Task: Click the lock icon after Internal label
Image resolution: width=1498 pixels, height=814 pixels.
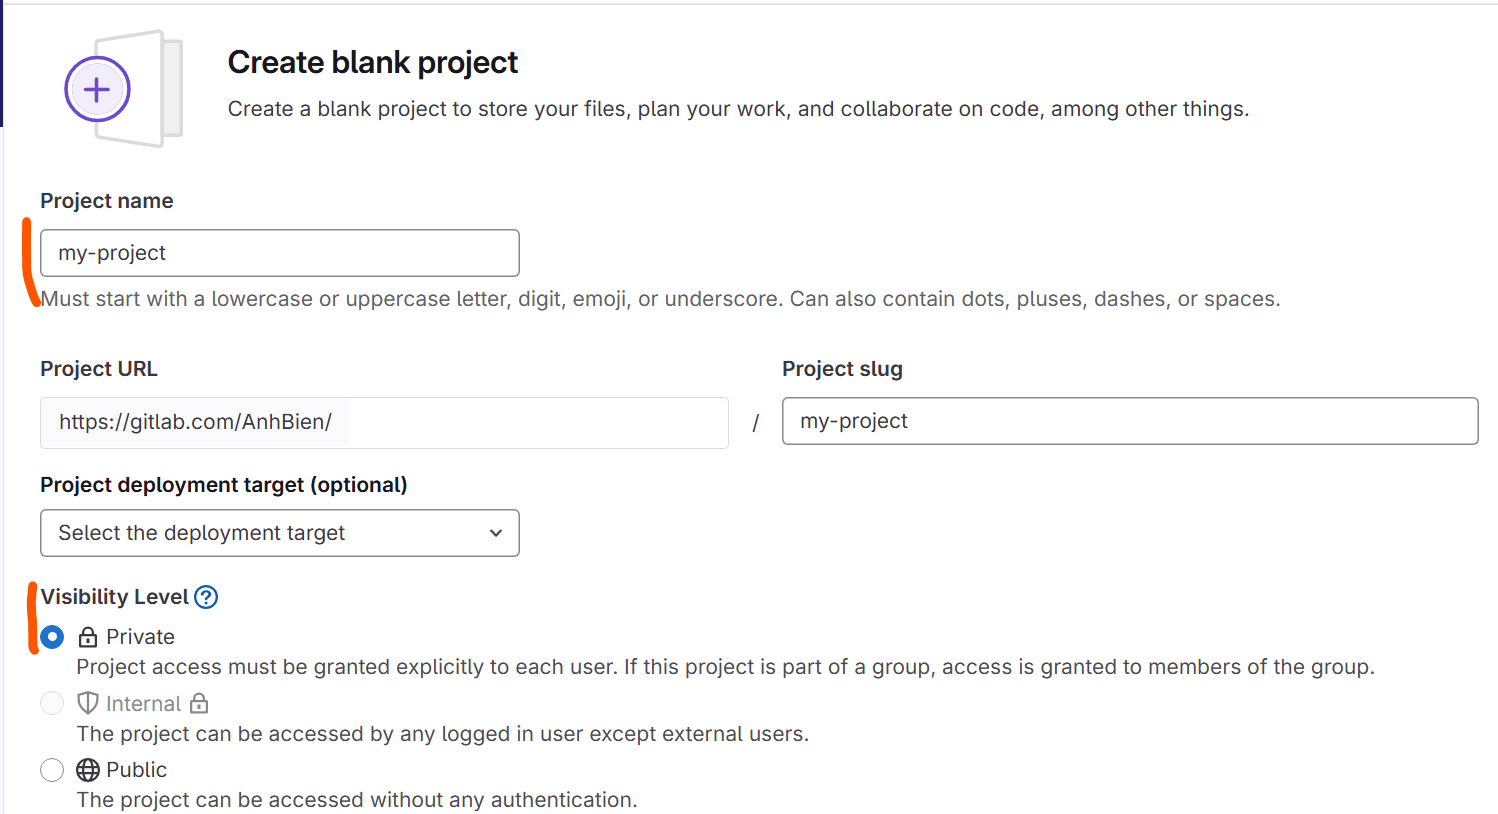Action: (x=199, y=703)
